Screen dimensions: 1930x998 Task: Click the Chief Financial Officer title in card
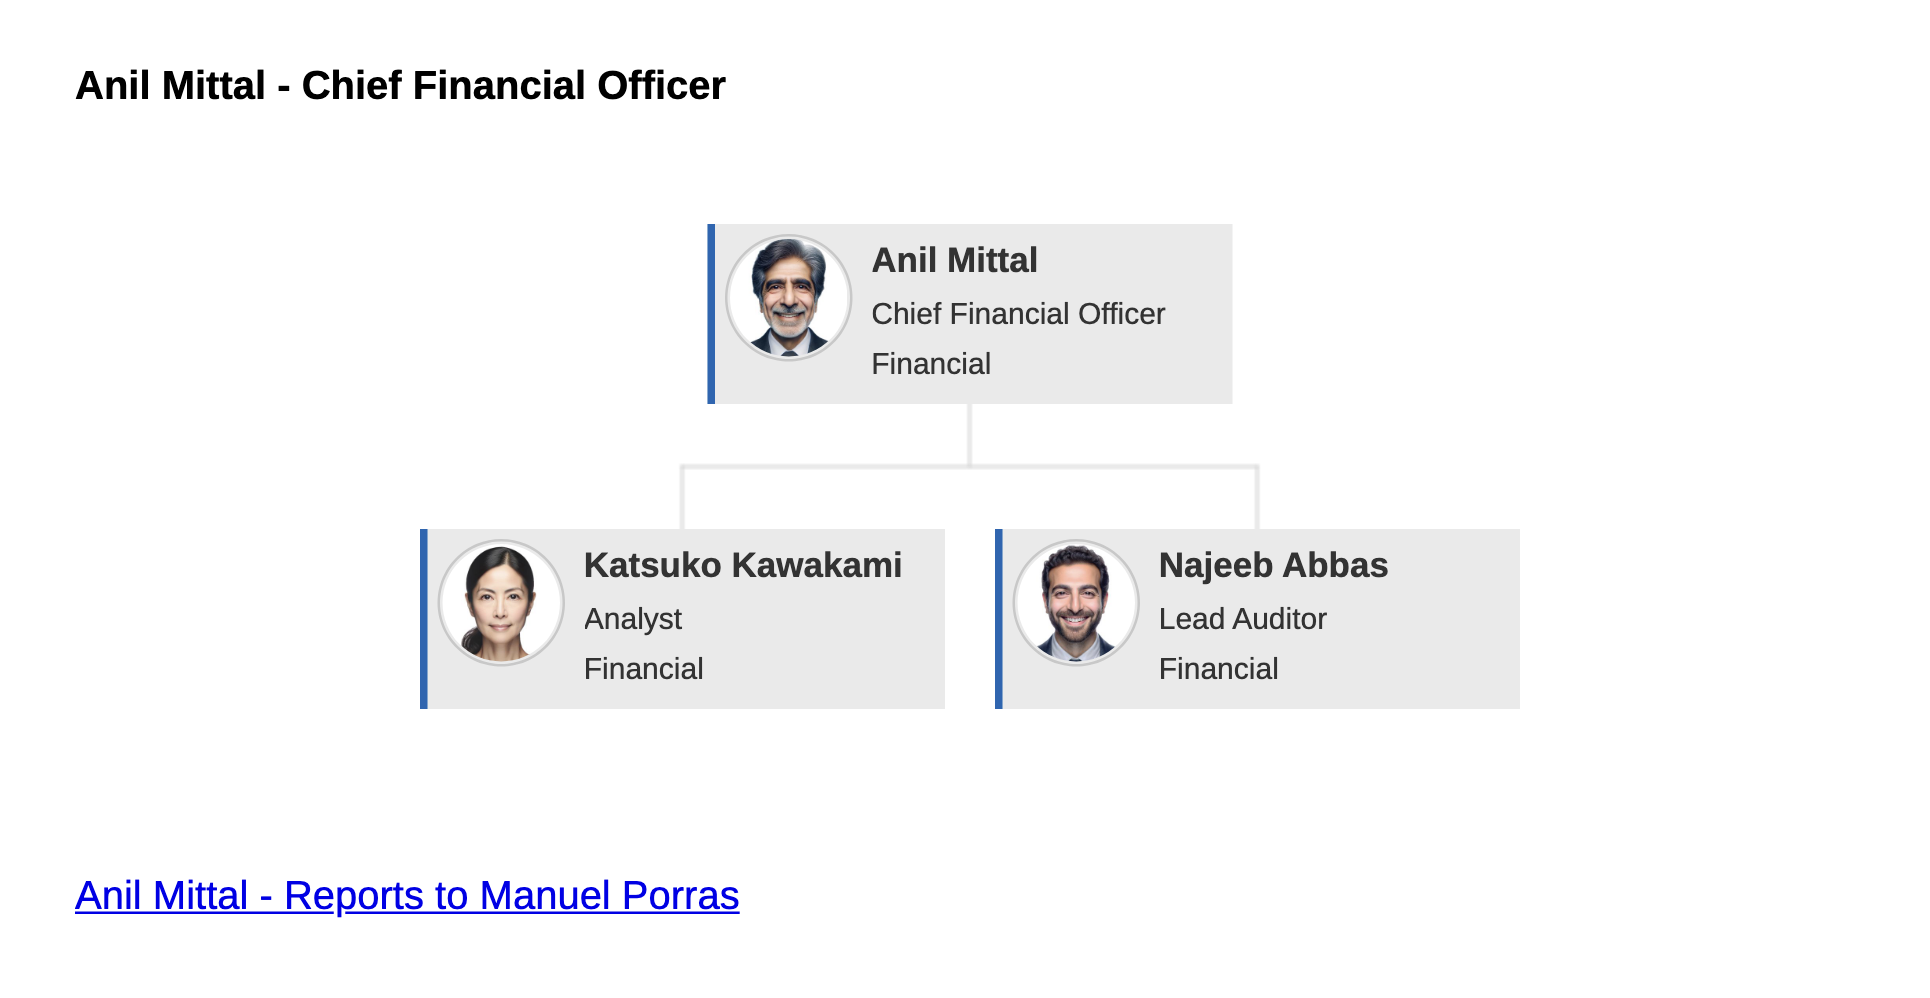[x=1017, y=314]
